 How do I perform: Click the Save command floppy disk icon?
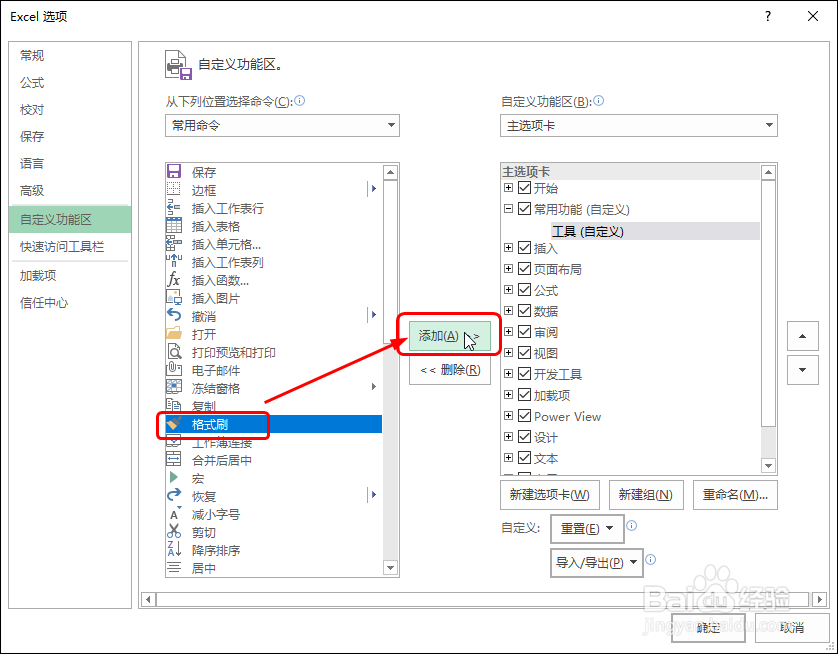pos(174,172)
